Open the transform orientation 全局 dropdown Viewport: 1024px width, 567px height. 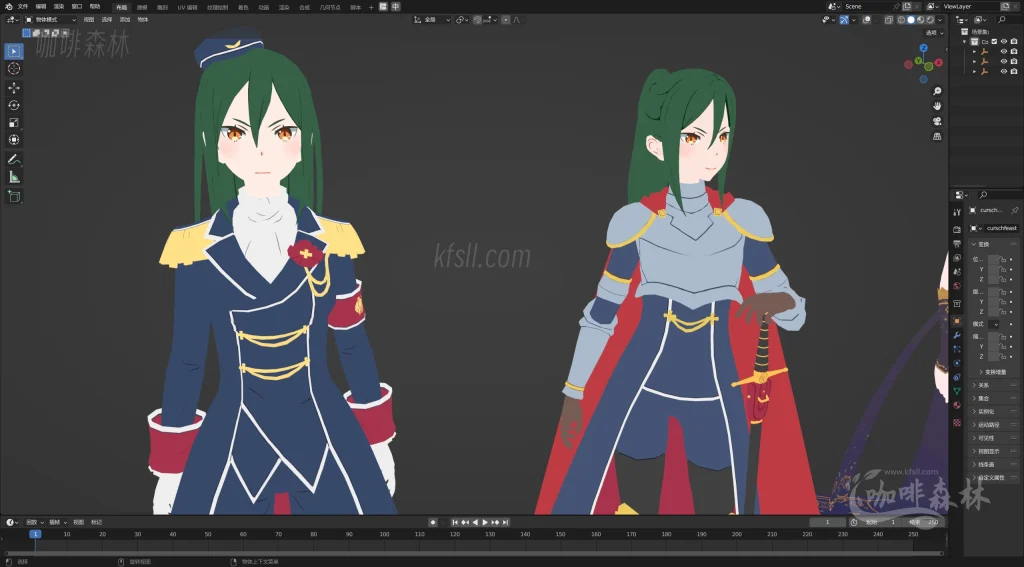click(432, 20)
